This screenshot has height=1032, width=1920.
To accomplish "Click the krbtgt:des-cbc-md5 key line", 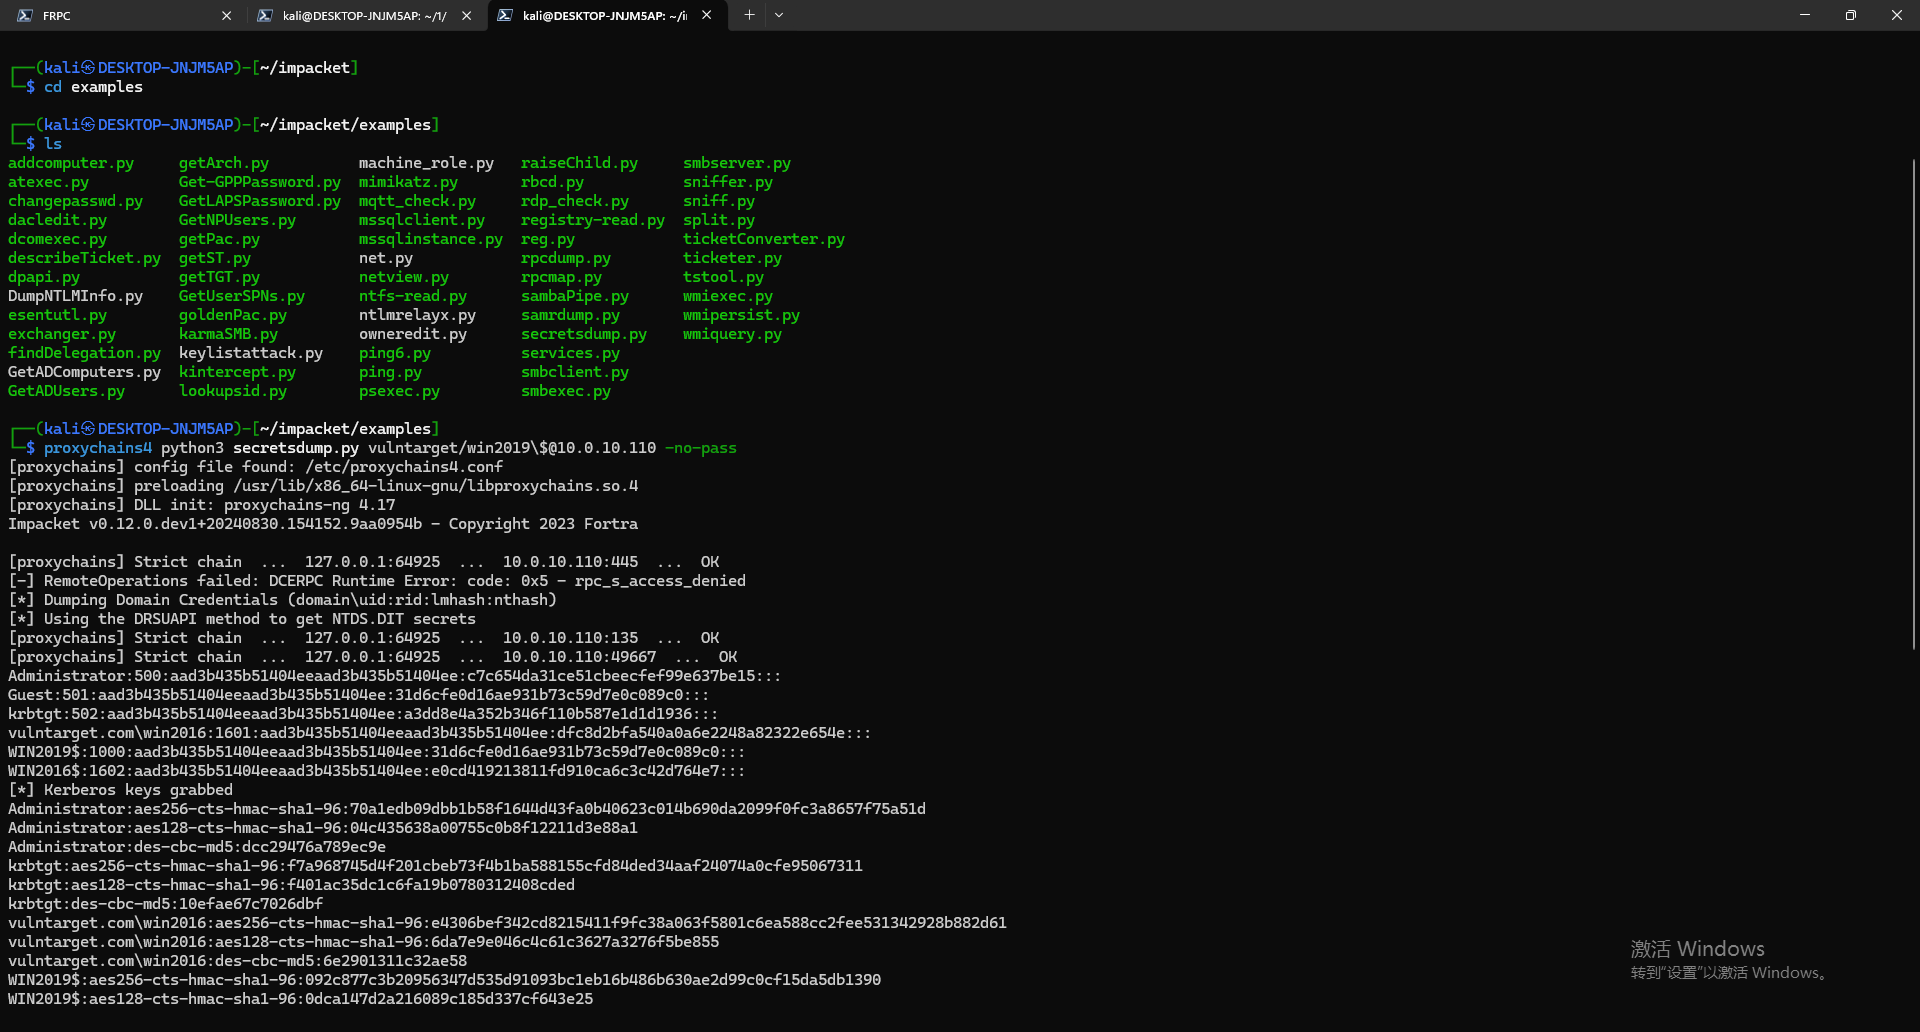I will coord(166,904).
